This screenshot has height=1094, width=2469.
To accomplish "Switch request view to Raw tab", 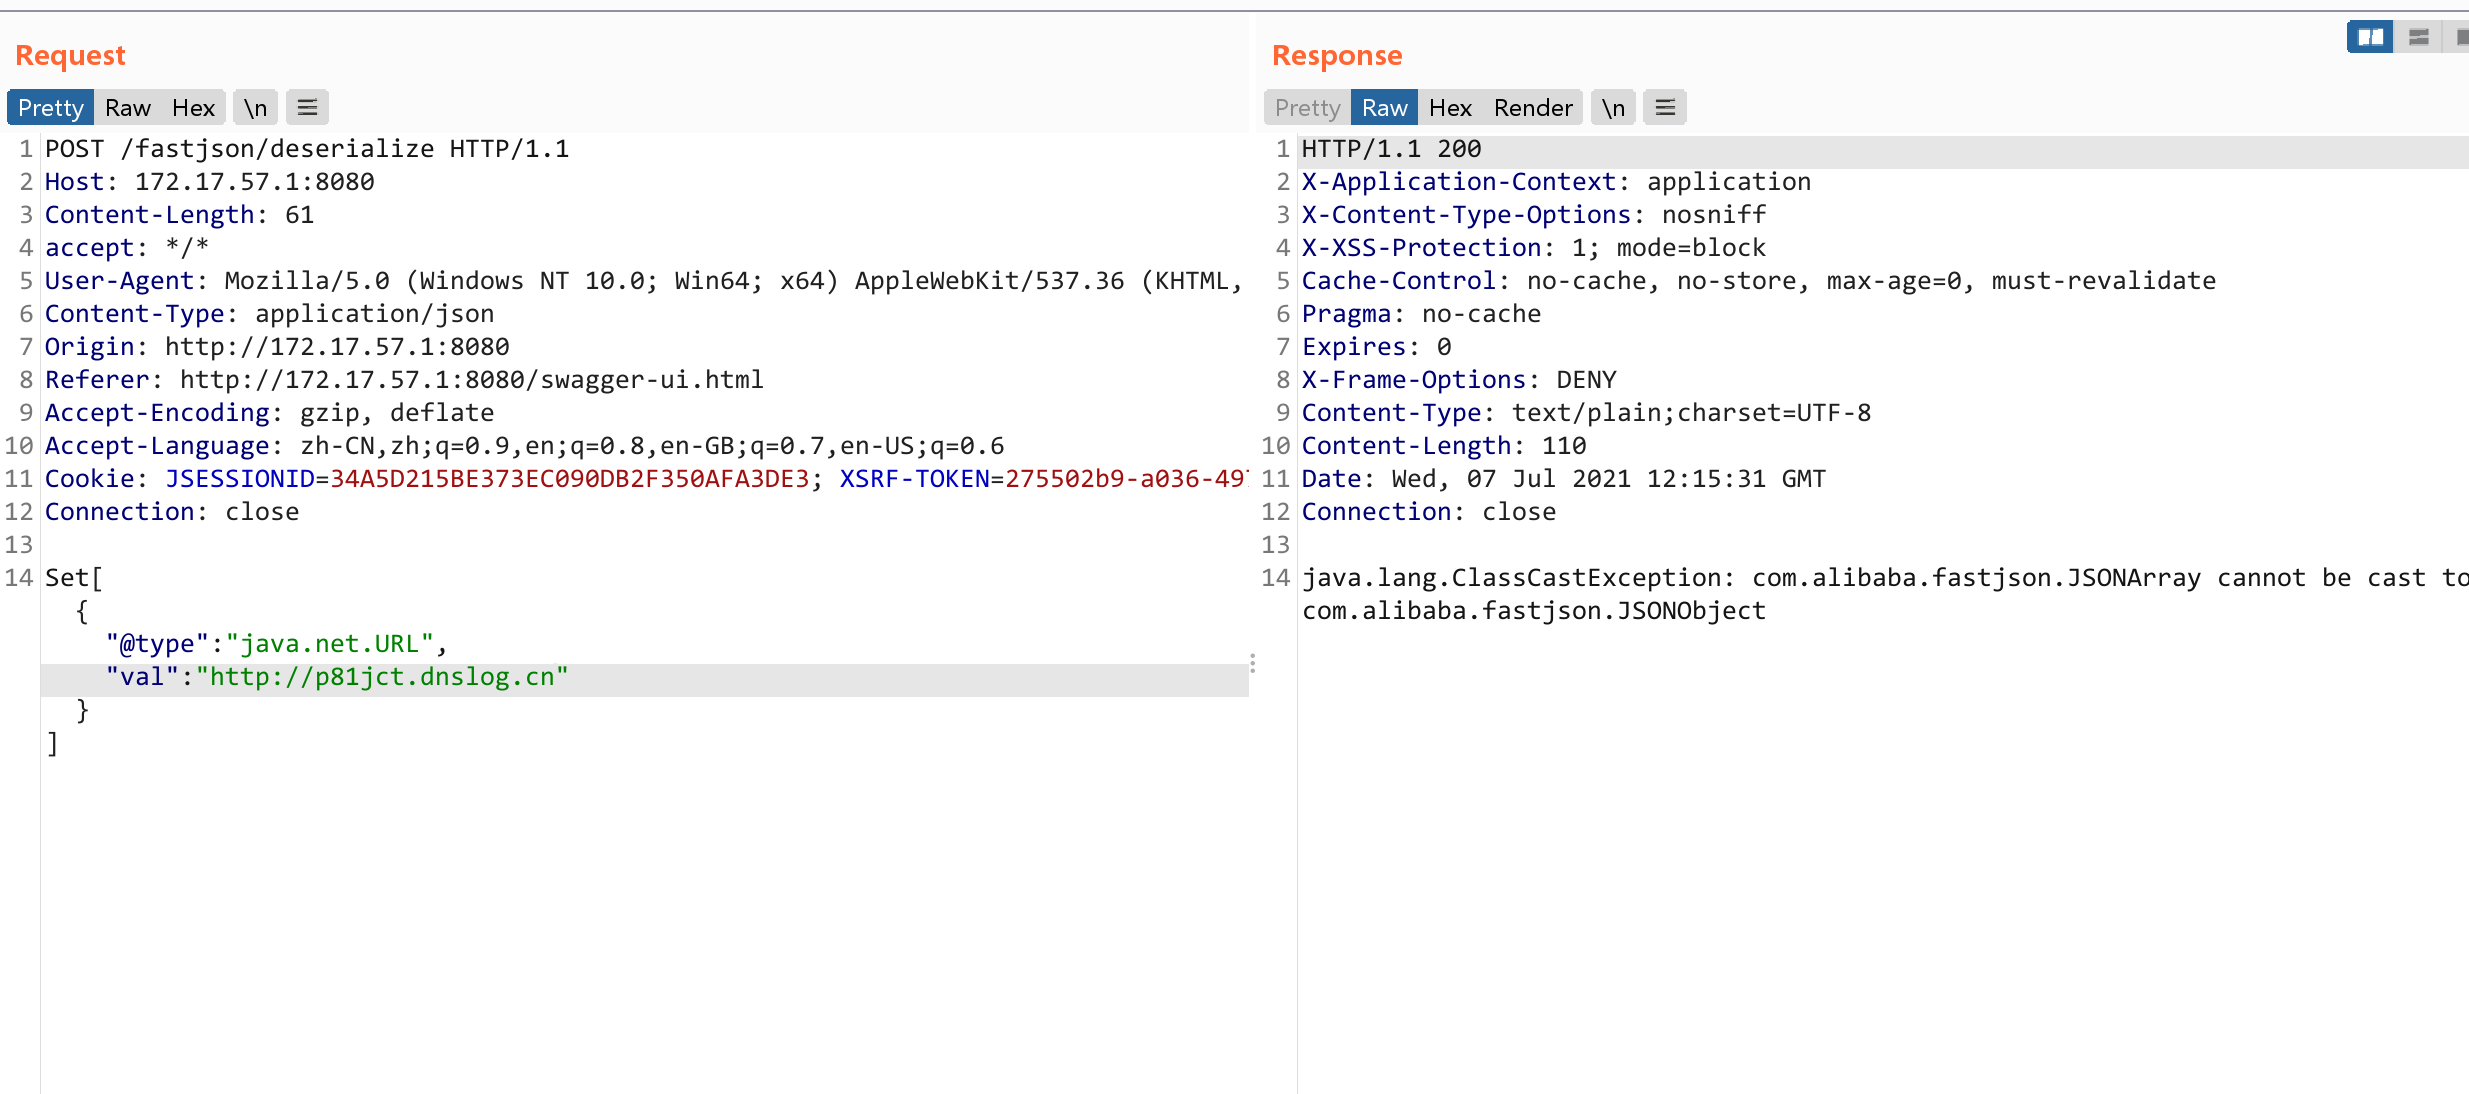I will (x=128, y=108).
